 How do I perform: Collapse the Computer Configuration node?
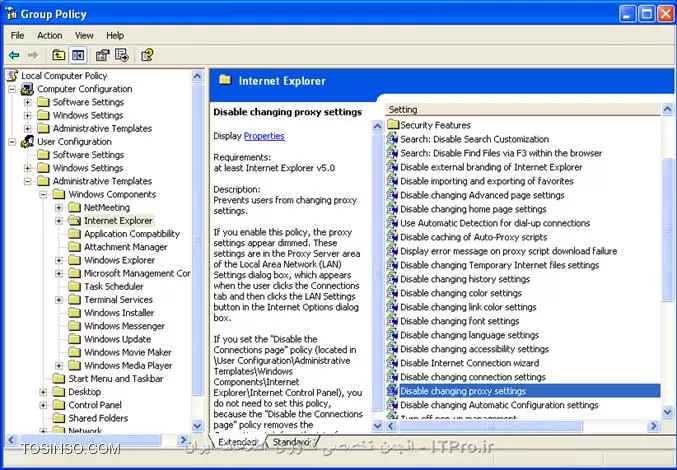pos(12,89)
